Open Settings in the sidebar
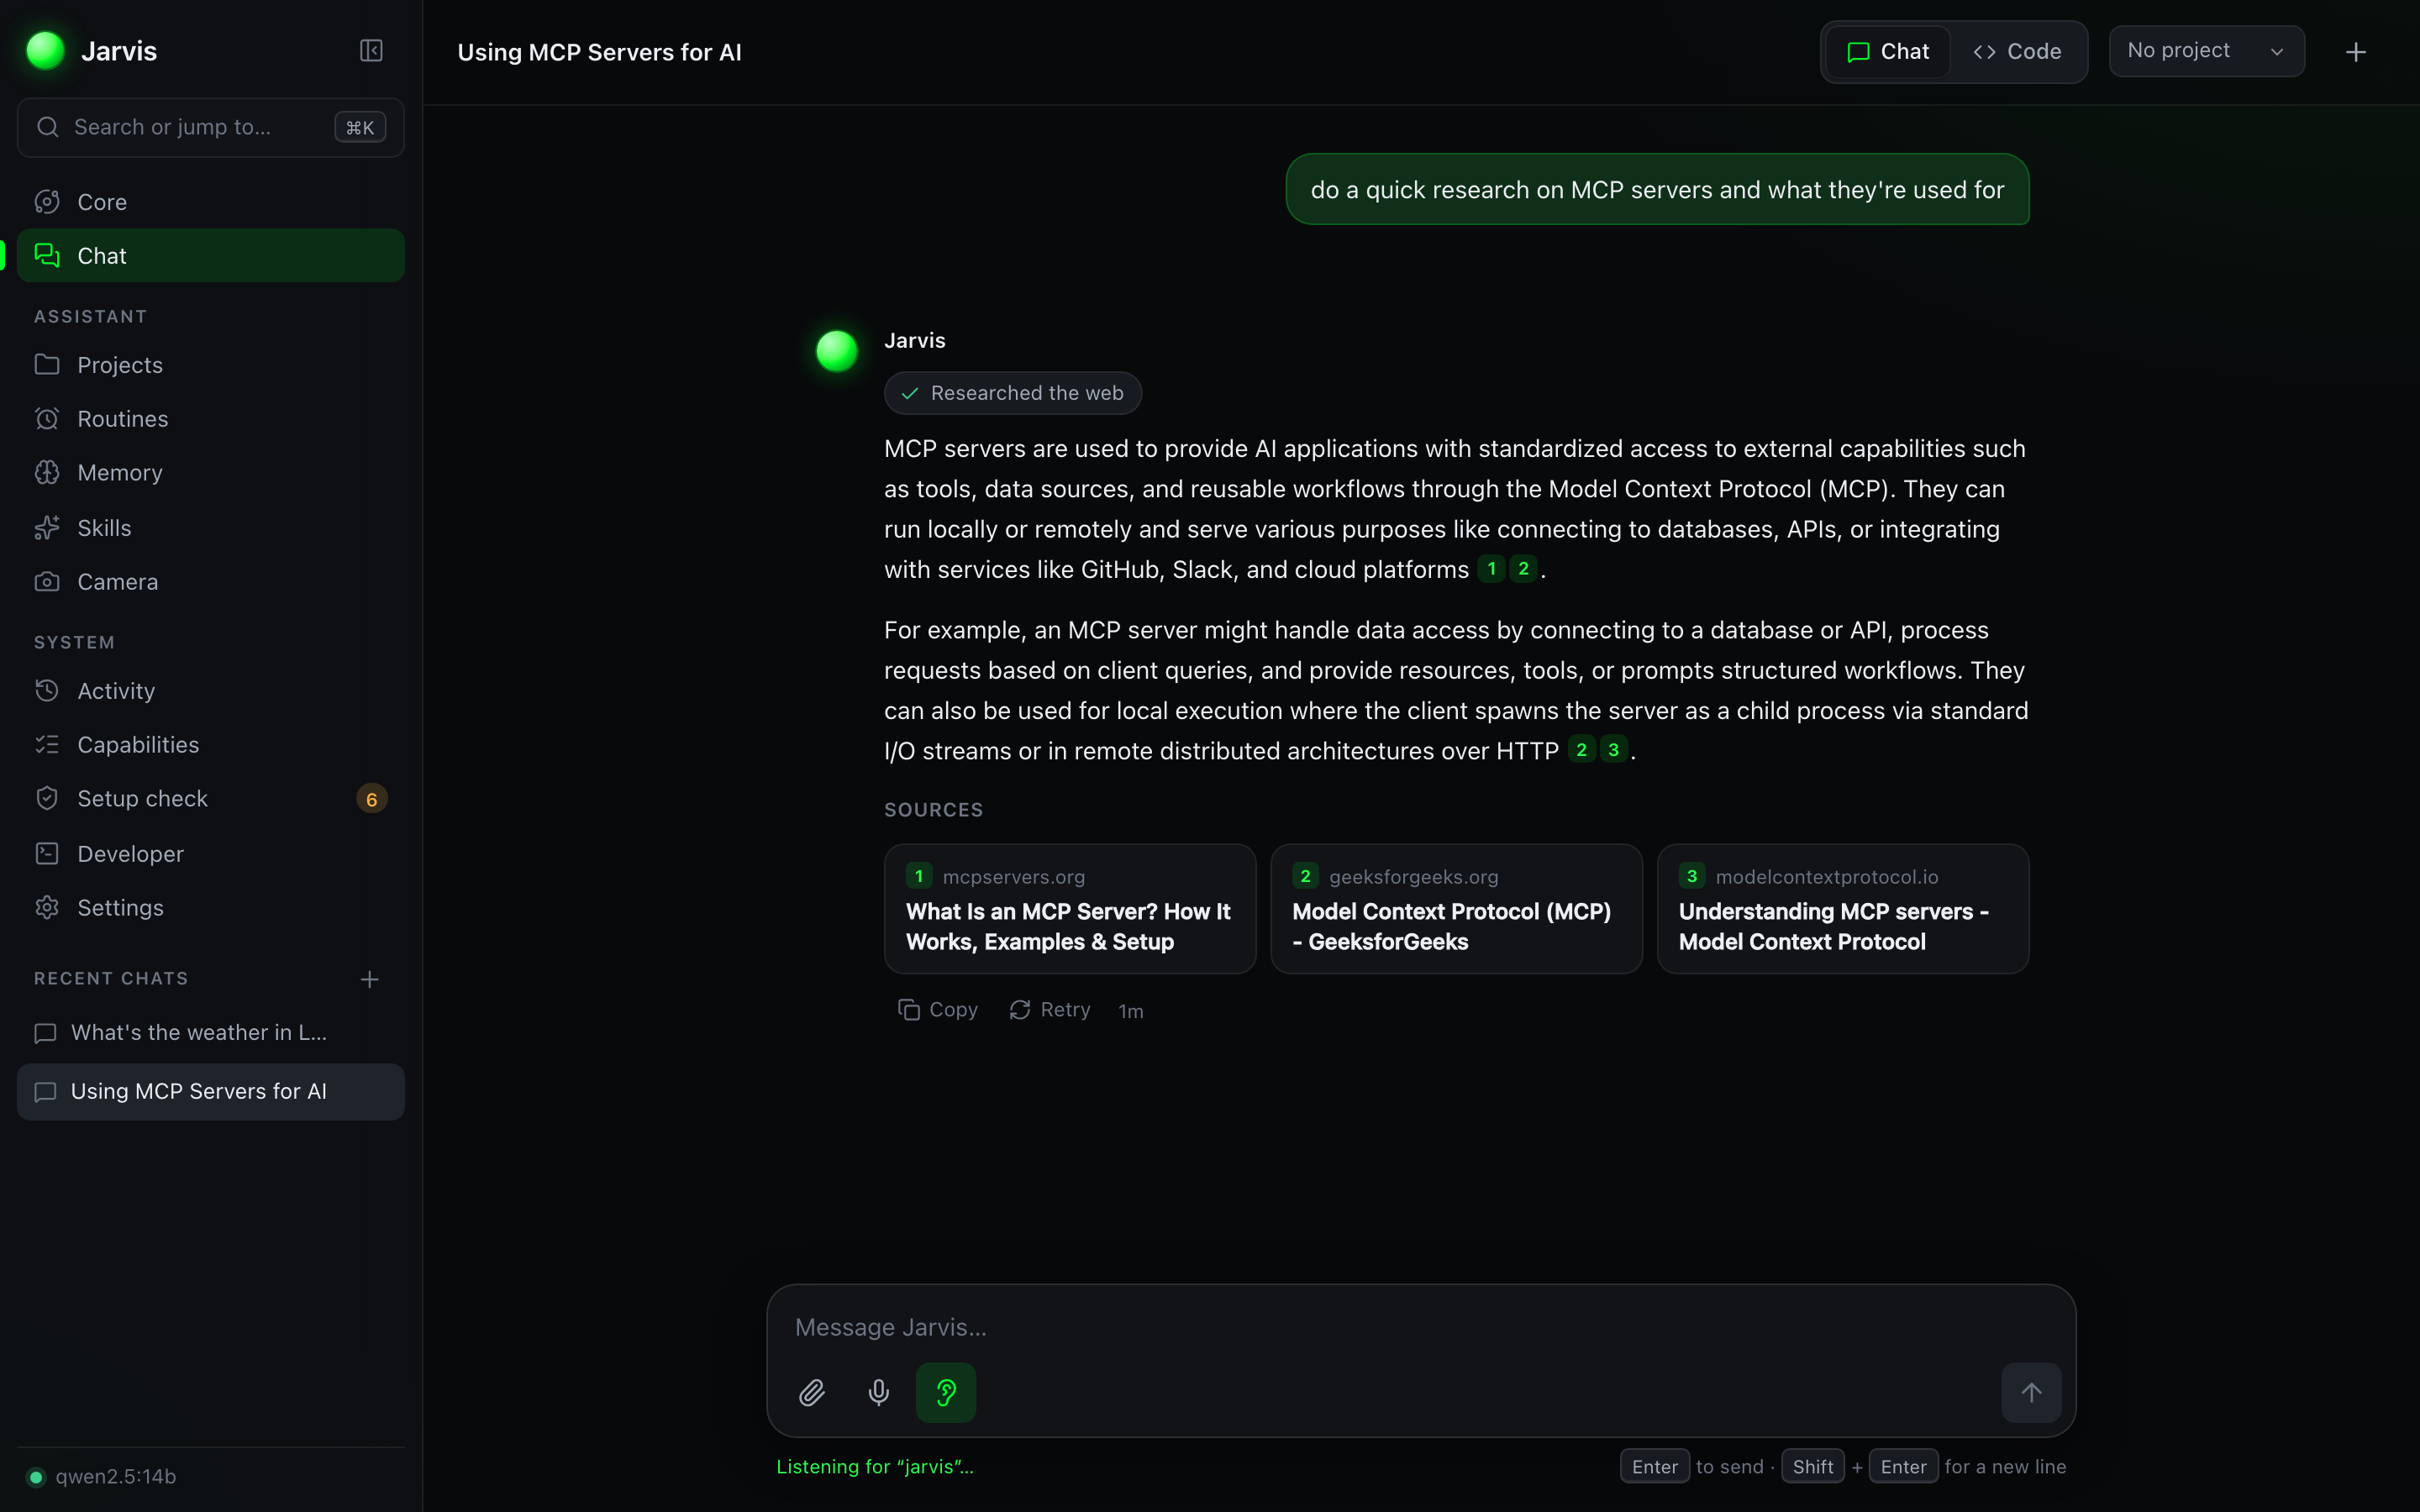Image resolution: width=2420 pixels, height=1512 pixels. pyautogui.click(x=211, y=908)
